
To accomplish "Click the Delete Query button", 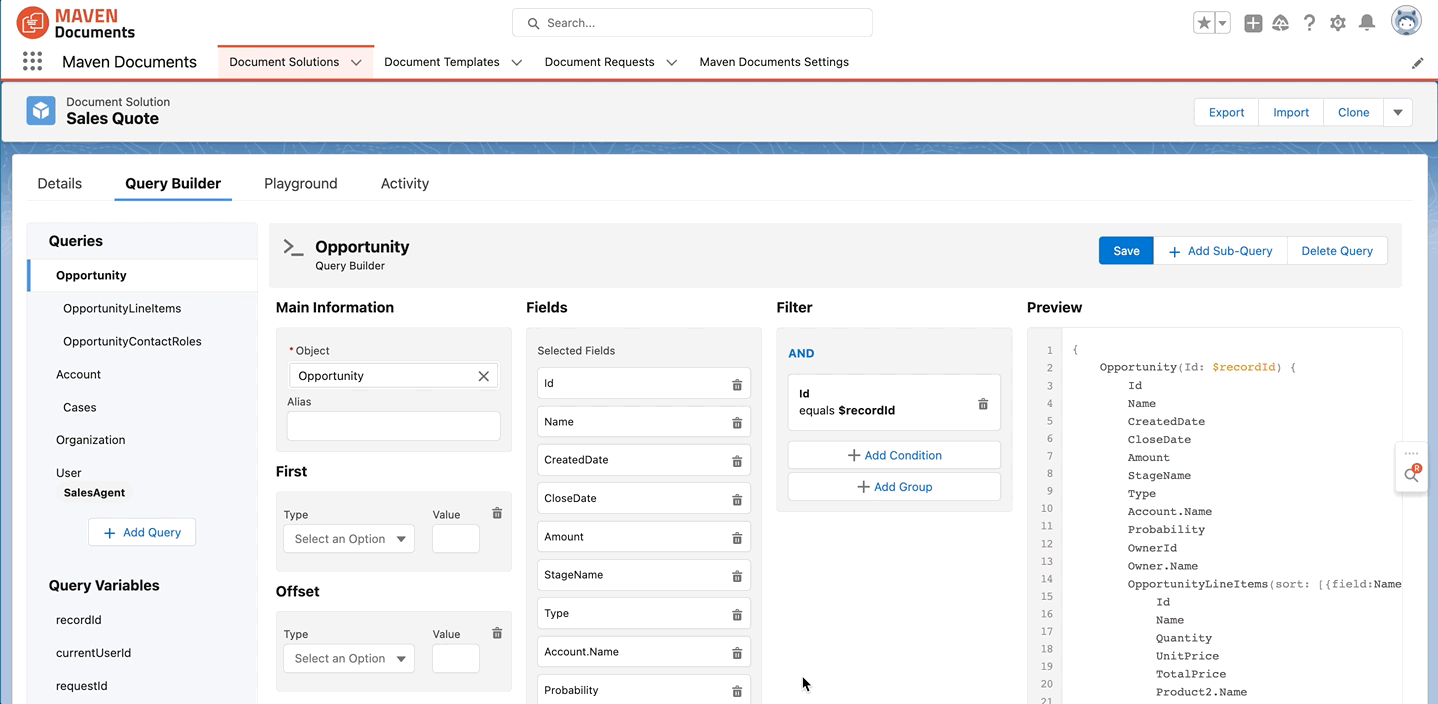I will pyautogui.click(x=1337, y=251).
